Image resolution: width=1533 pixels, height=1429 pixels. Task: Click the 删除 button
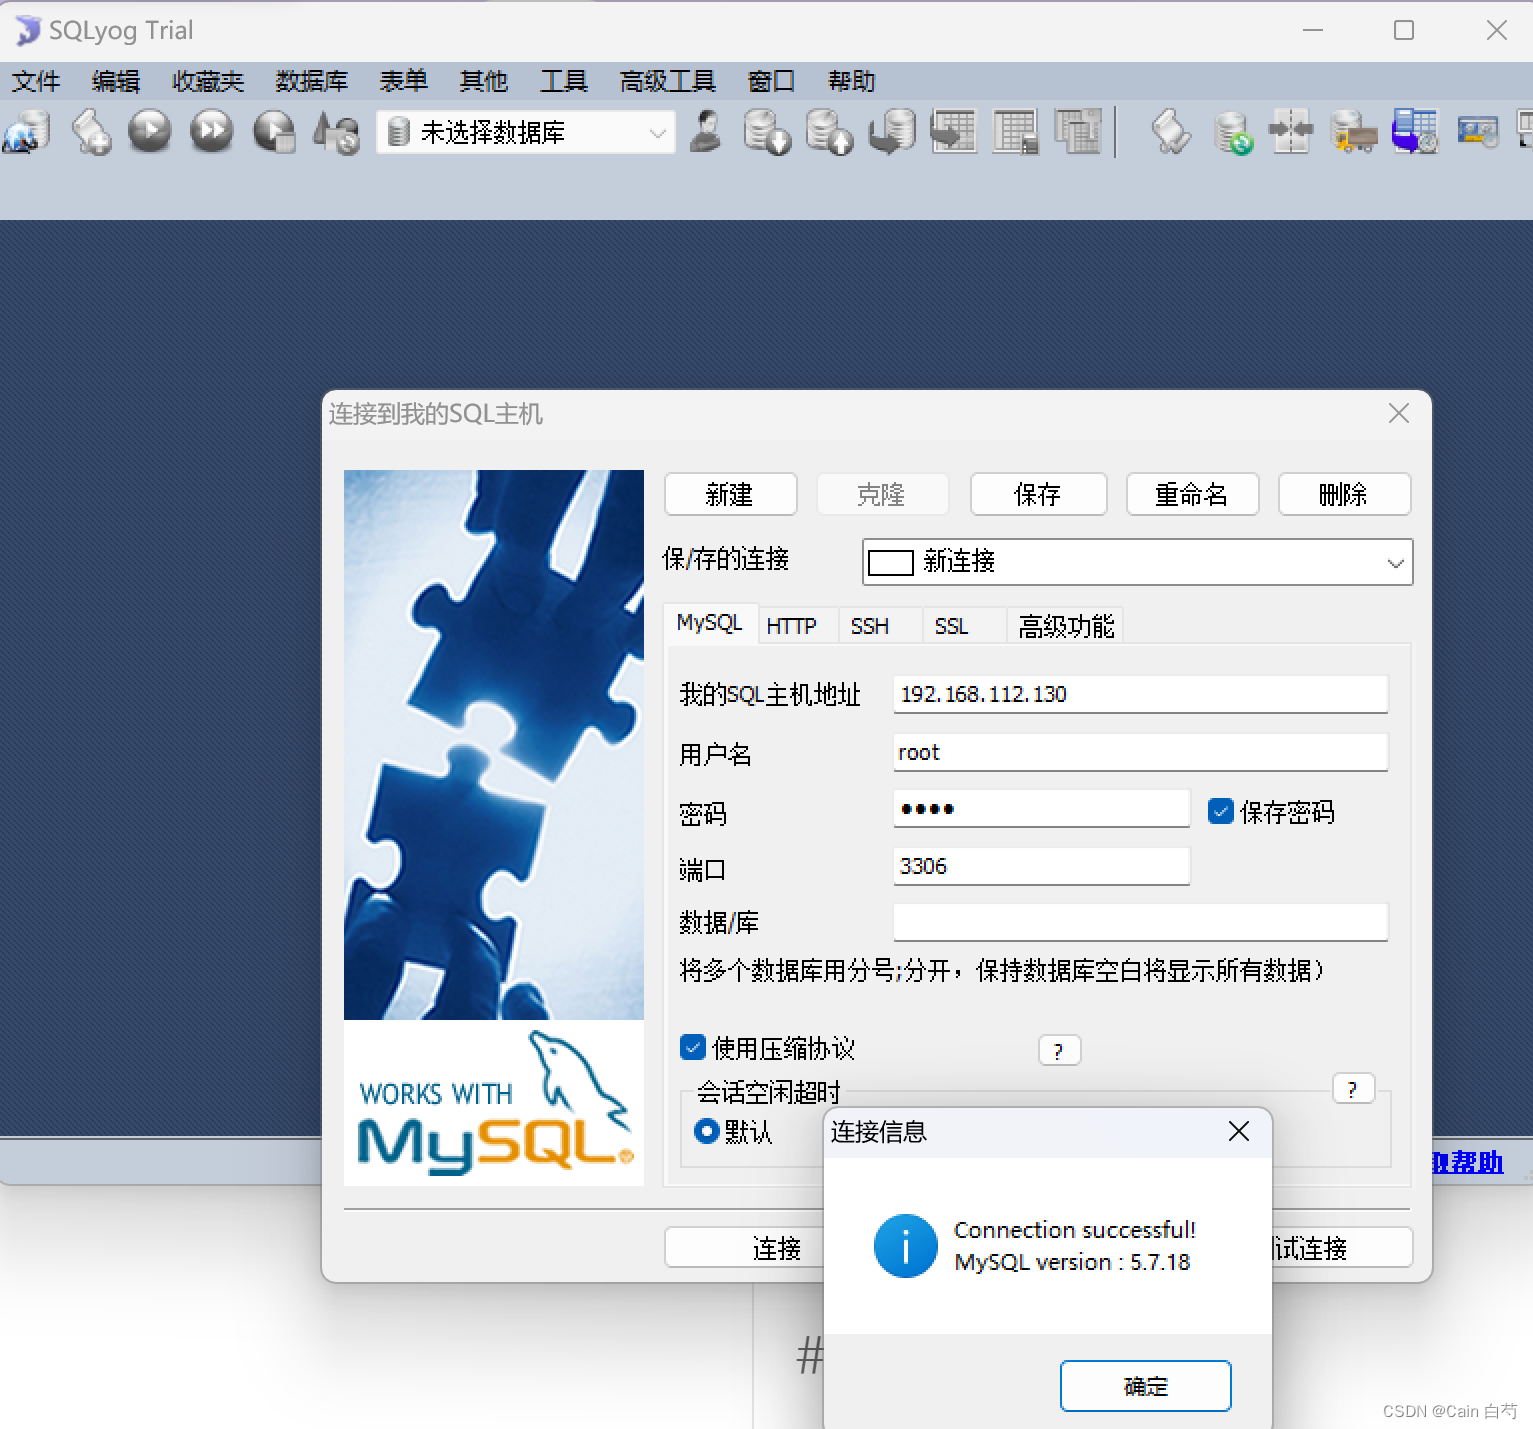[x=1344, y=494]
